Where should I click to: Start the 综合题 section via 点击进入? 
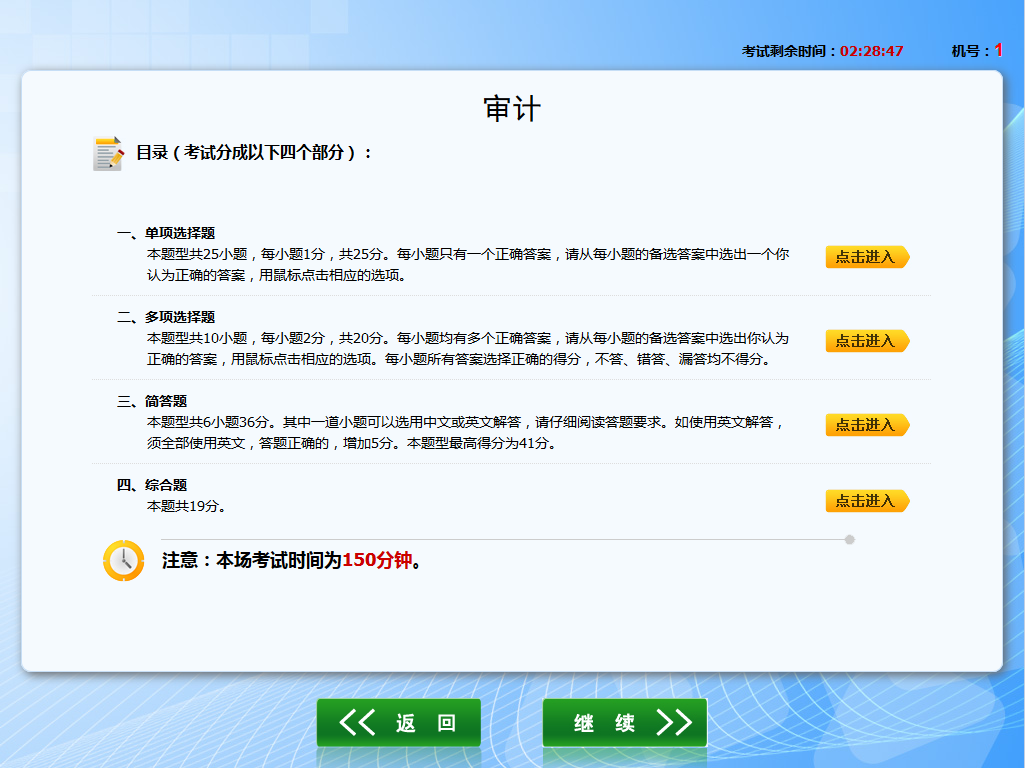[x=866, y=501]
